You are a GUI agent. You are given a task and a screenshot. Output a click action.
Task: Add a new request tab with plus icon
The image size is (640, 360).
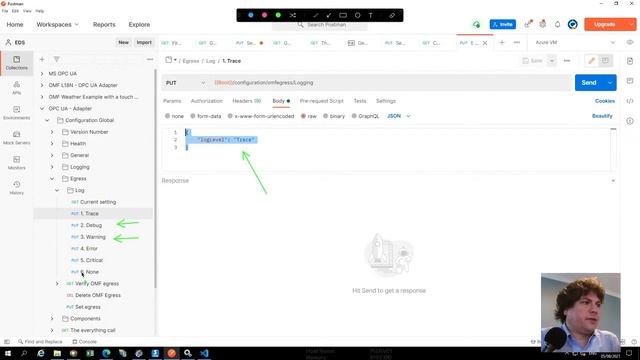pos(502,42)
